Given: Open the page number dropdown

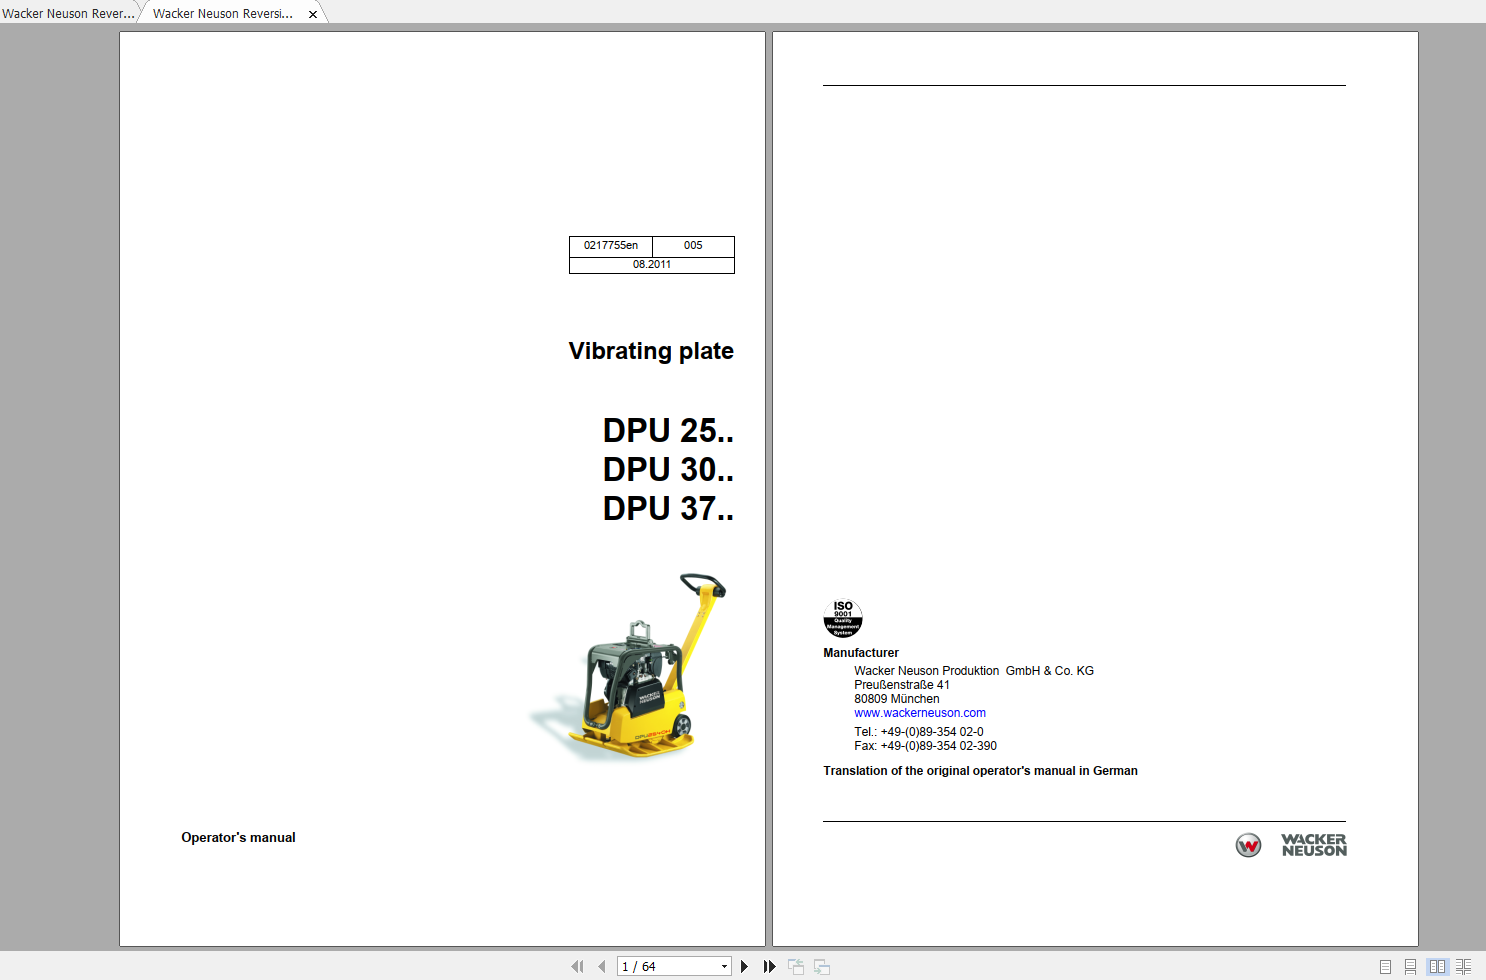Looking at the screenshot, I should [x=724, y=966].
